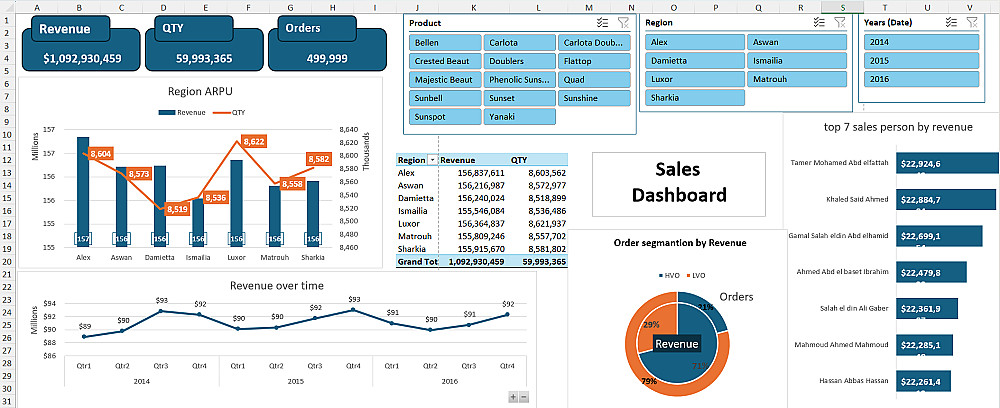
Task: Collapse the field with the chart minus button
Action: [524, 397]
